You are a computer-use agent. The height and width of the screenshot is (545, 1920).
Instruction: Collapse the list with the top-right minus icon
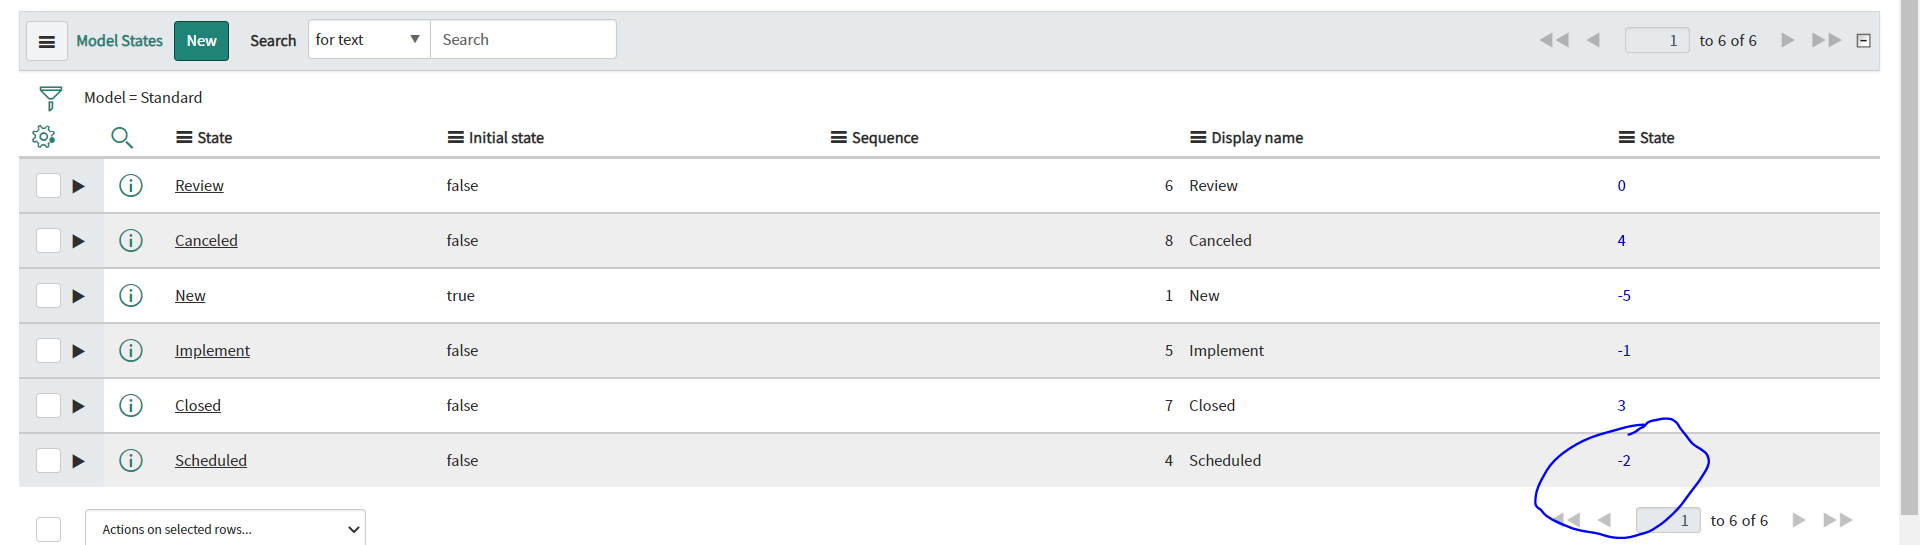pos(1863,41)
